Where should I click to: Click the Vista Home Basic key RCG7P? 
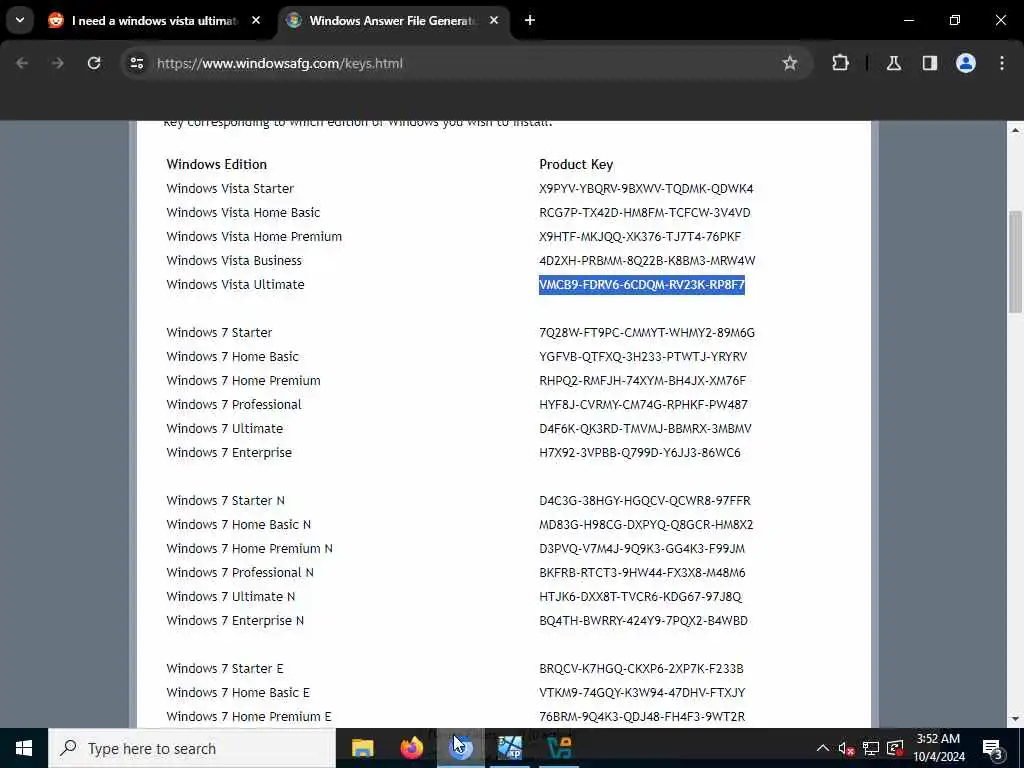[x=645, y=213]
